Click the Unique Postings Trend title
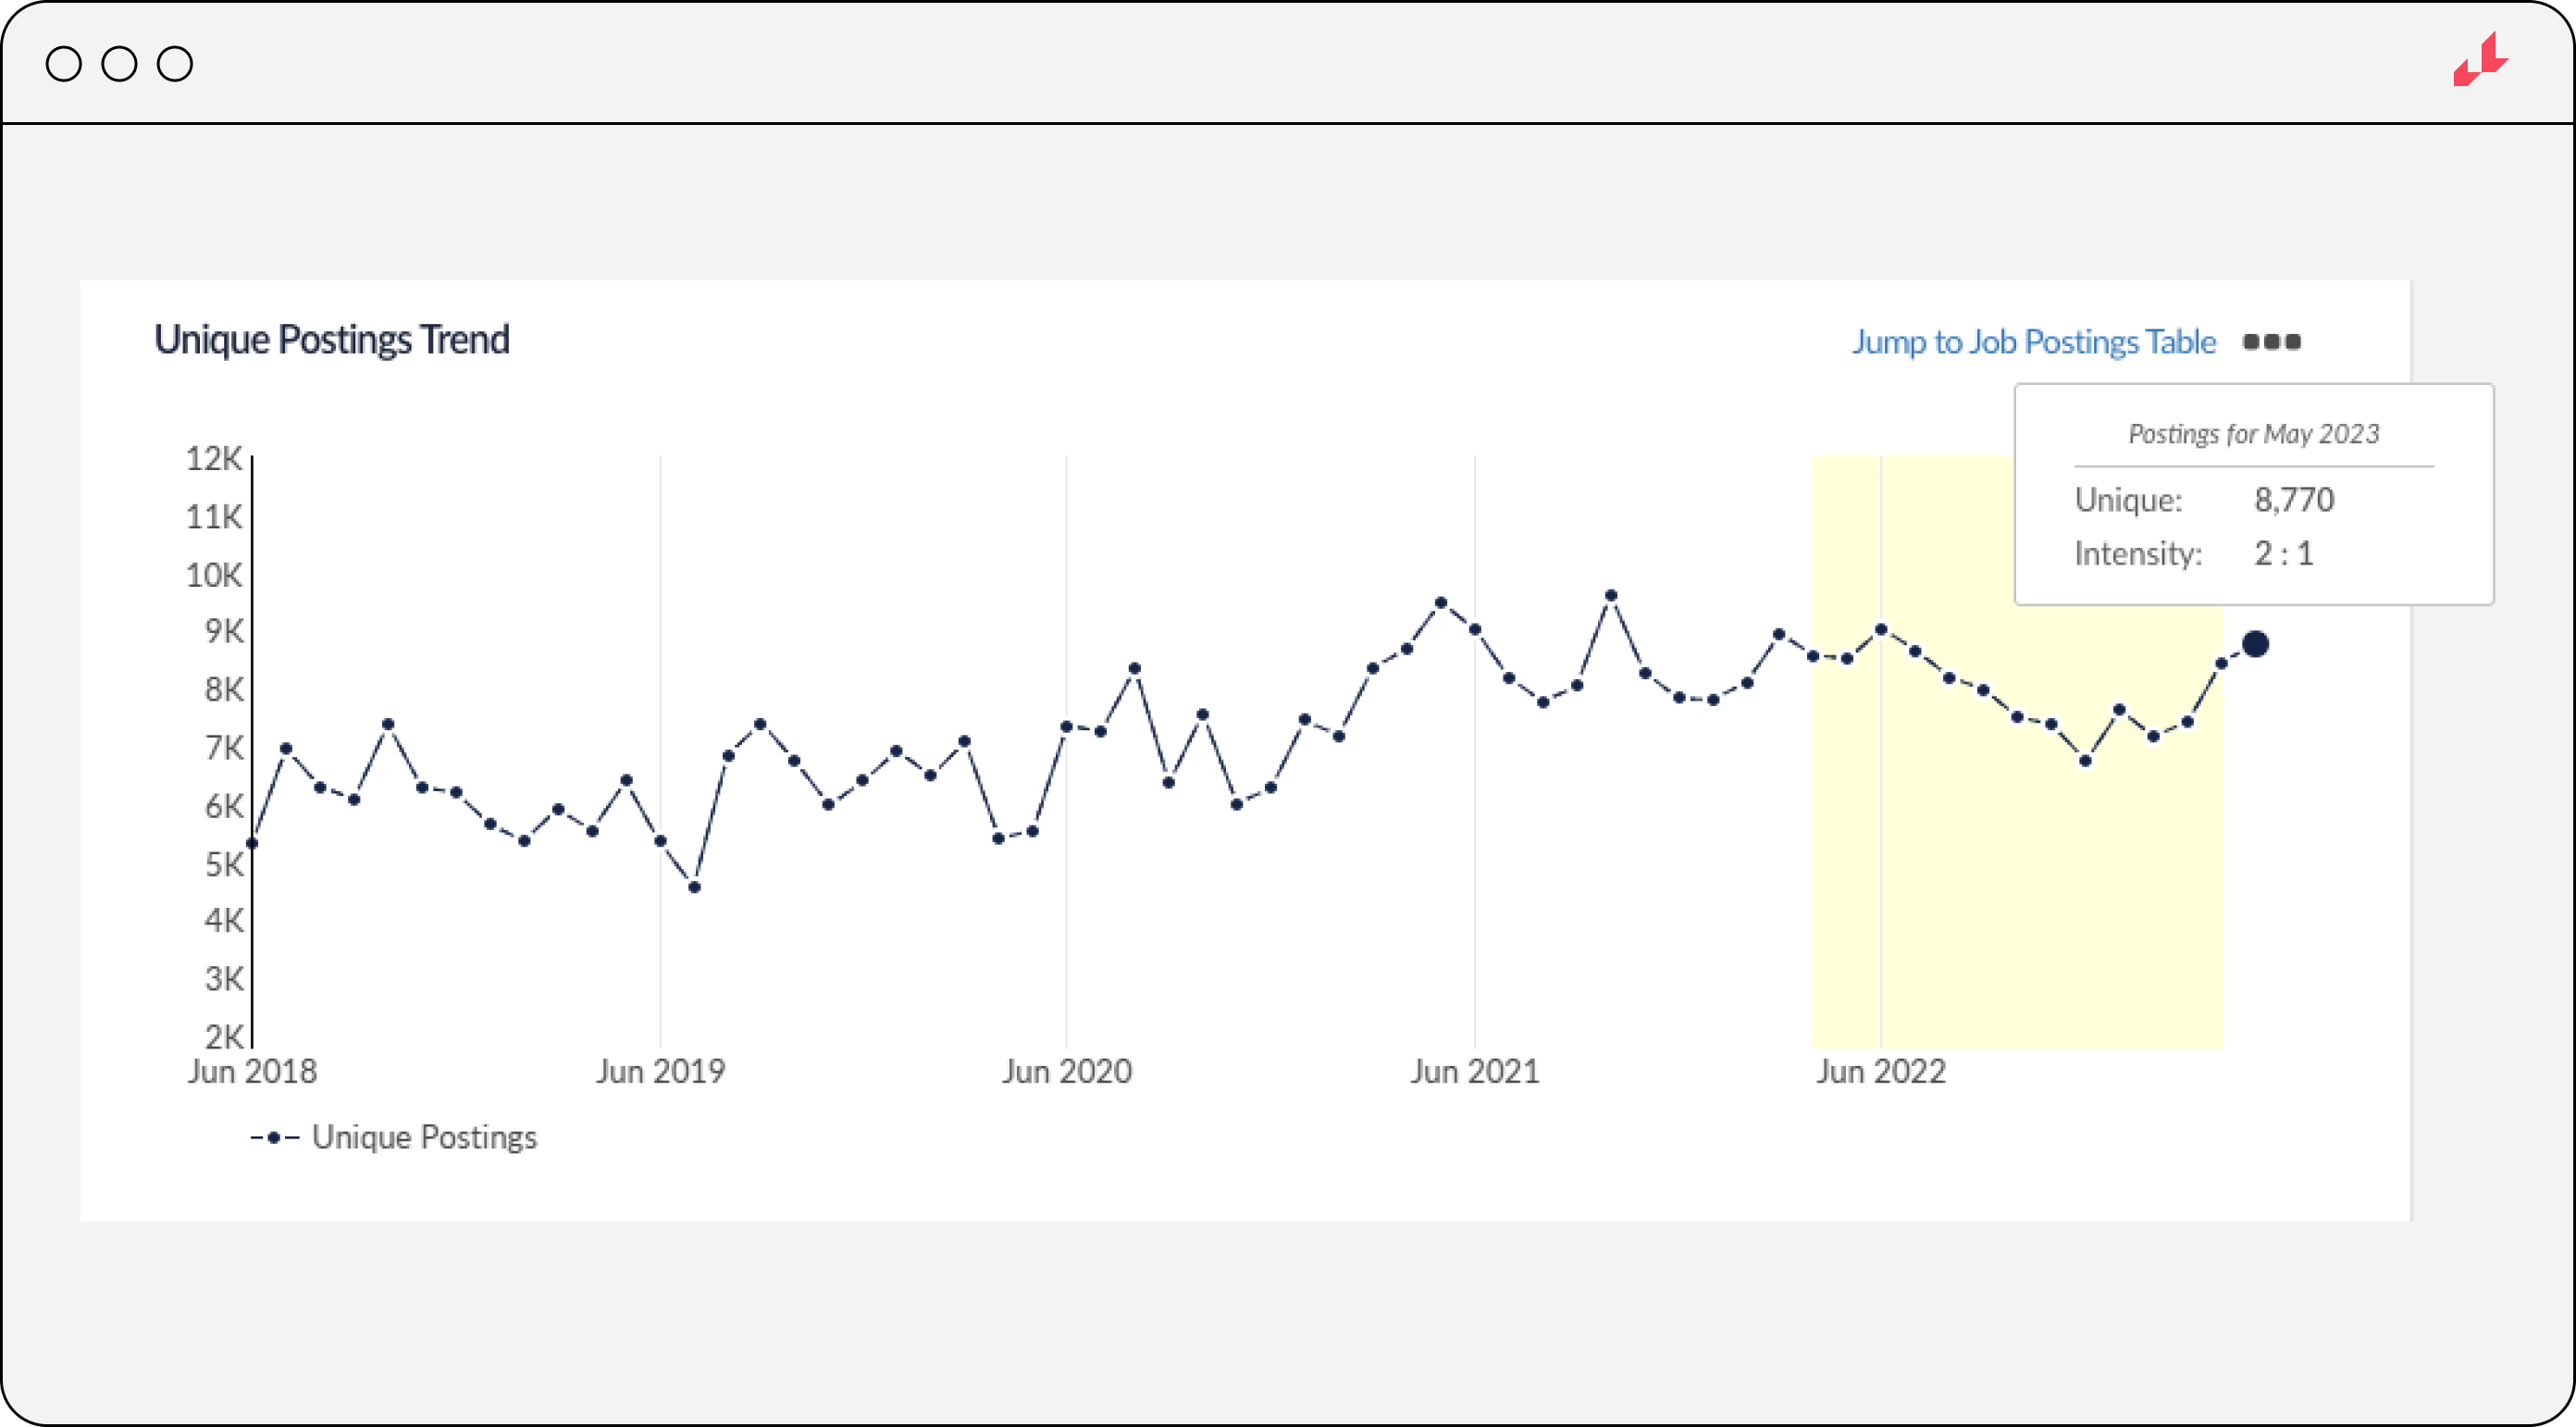The width and height of the screenshot is (2576, 1427). [332, 340]
